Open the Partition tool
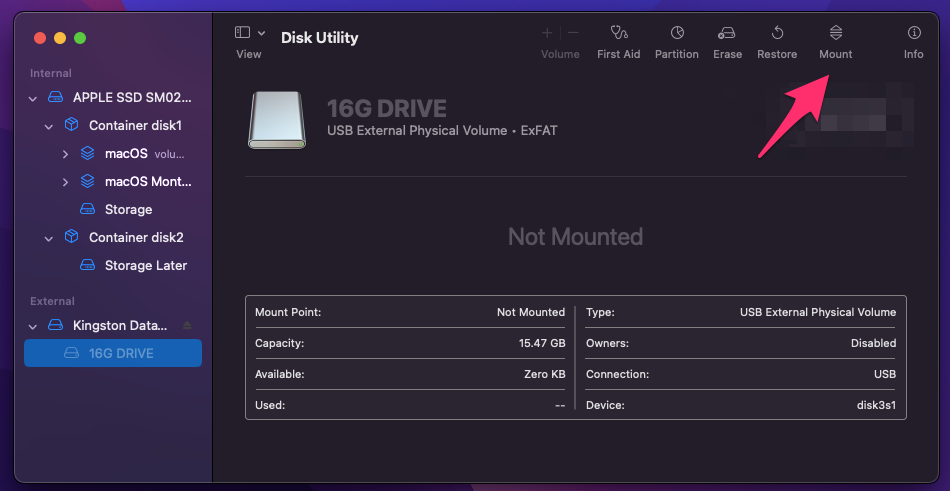 [x=677, y=33]
